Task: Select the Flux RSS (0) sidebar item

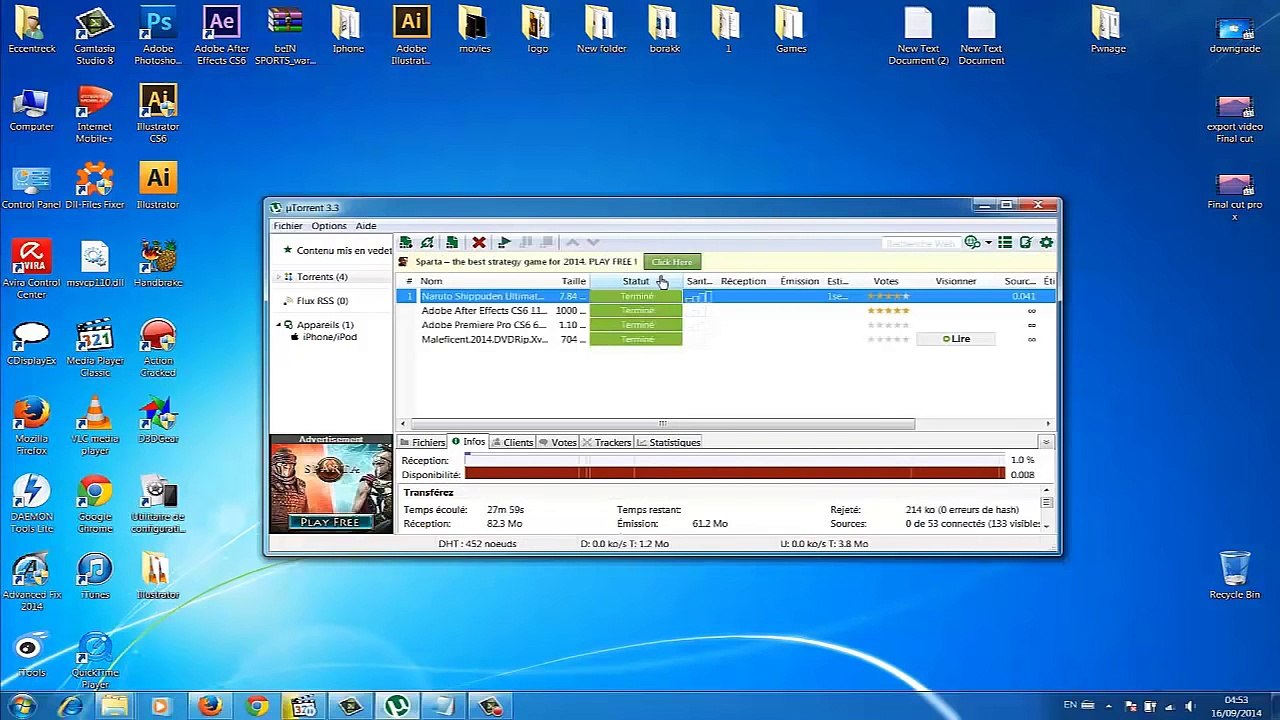Action: click(x=322, y=301)
